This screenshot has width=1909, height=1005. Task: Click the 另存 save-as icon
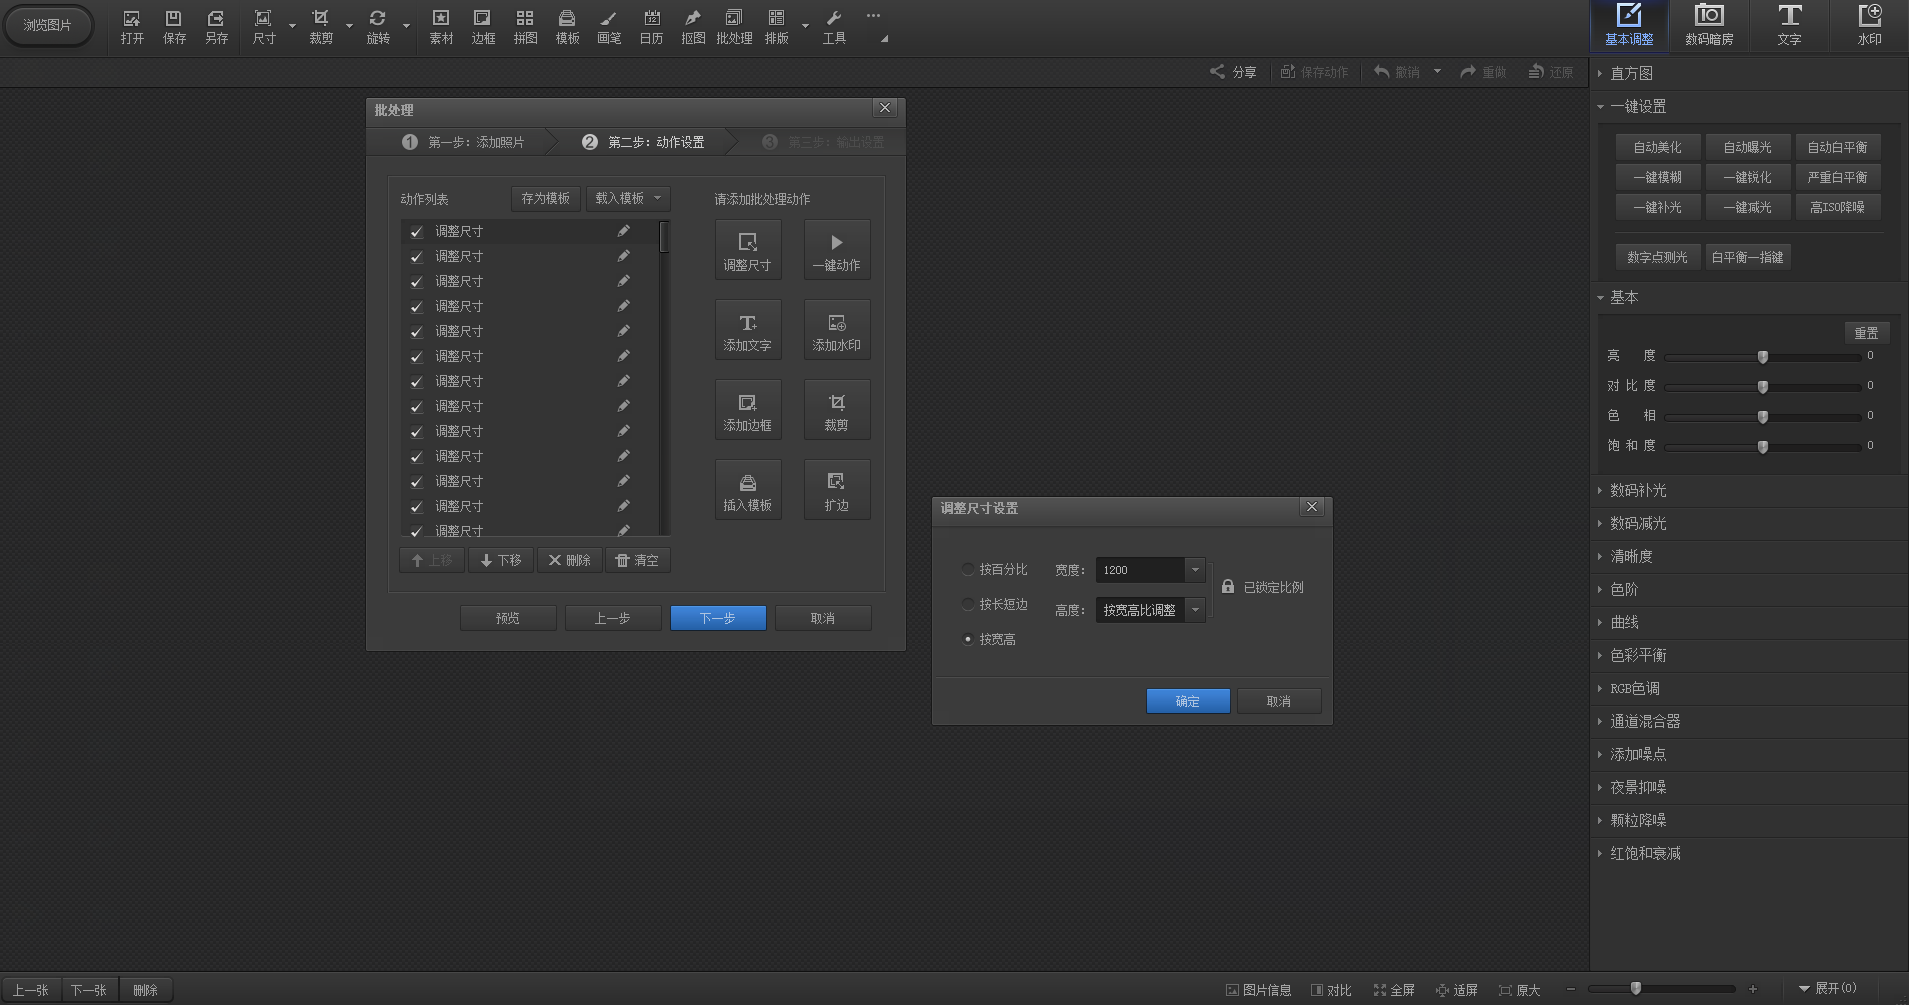coord(216,27)
